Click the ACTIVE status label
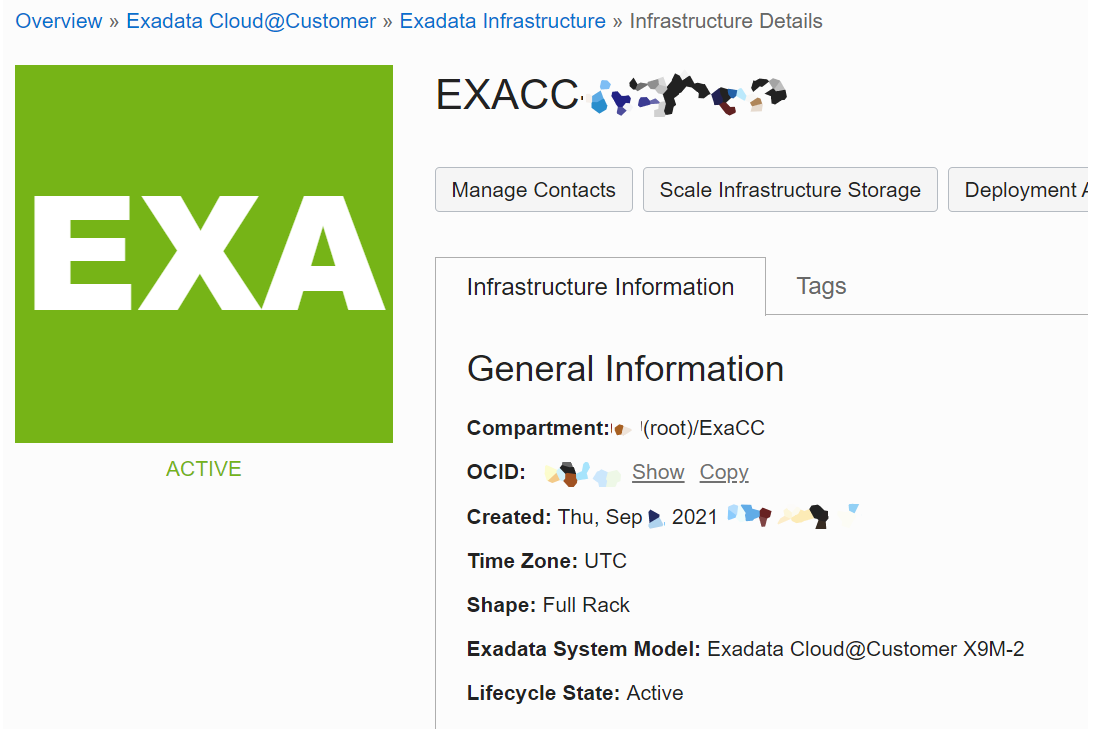 pyautogui.click(x=204, y=469)
